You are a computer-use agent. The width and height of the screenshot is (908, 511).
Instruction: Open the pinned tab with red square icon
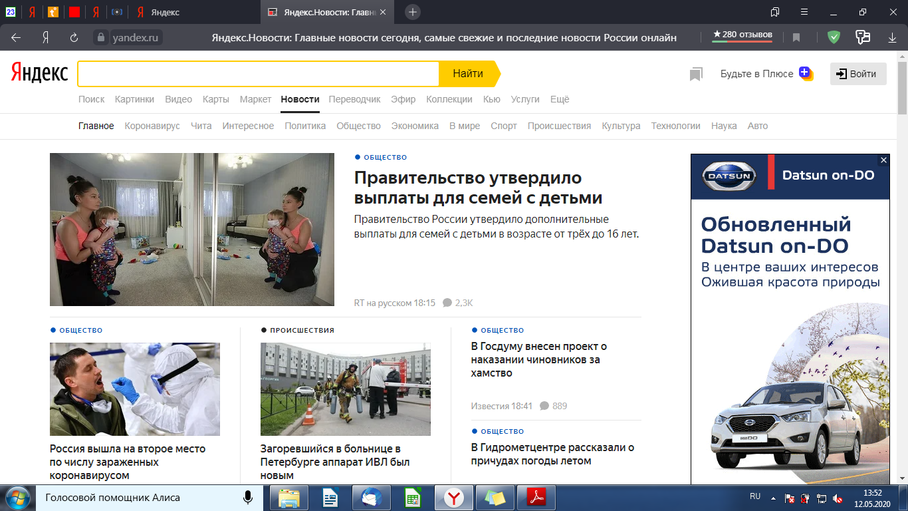click(x=74, y=12)
